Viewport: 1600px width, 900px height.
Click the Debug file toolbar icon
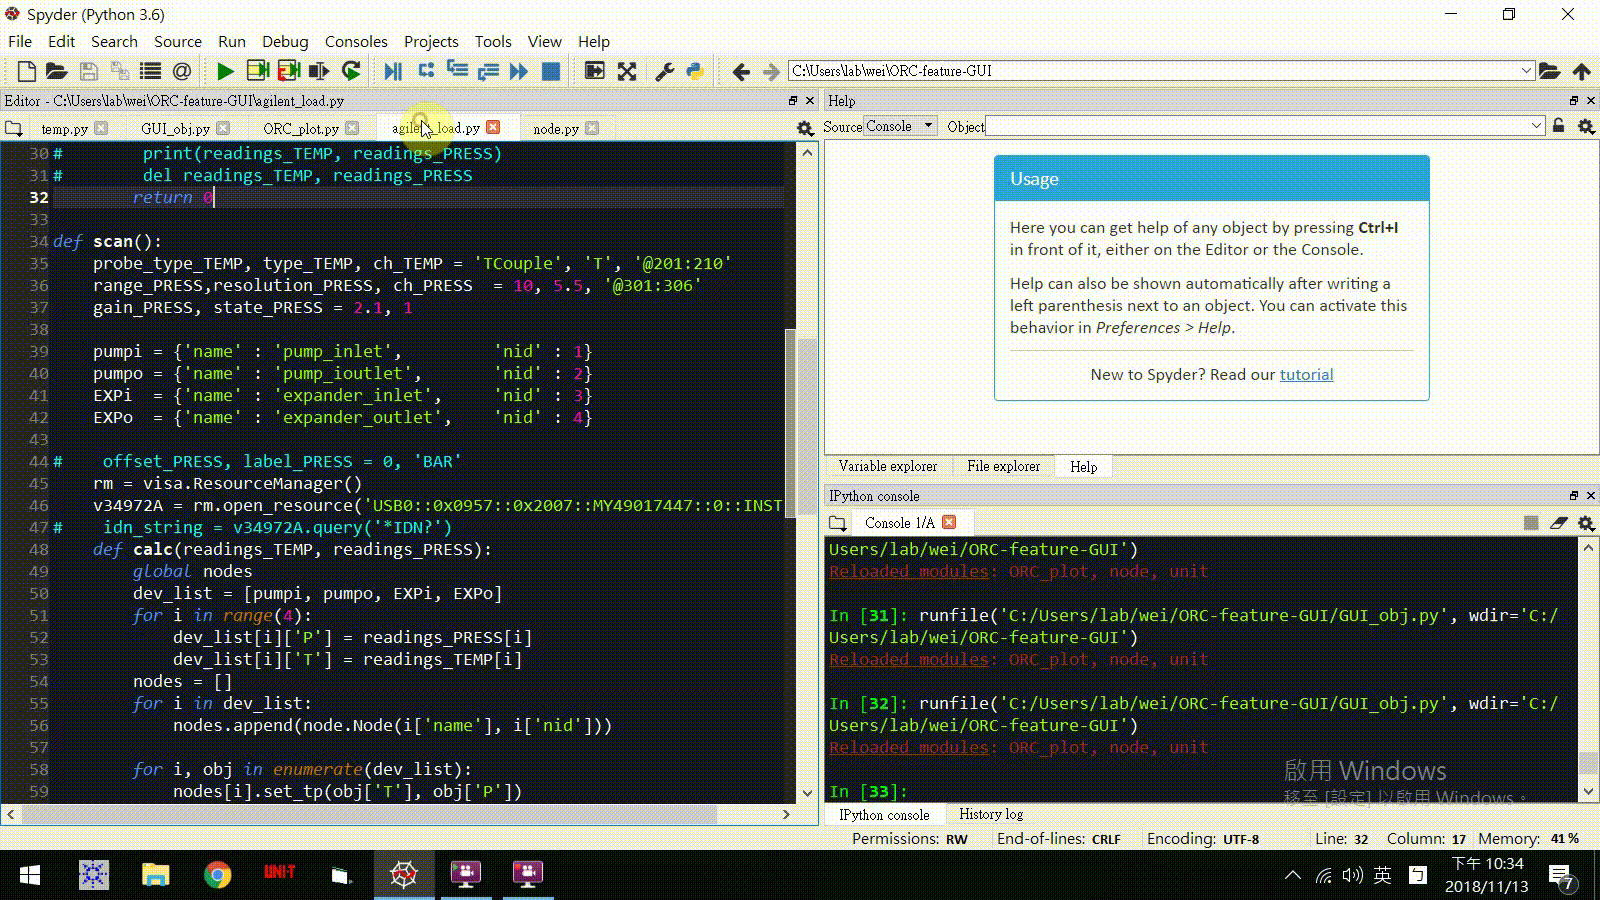tap(393, 71)
